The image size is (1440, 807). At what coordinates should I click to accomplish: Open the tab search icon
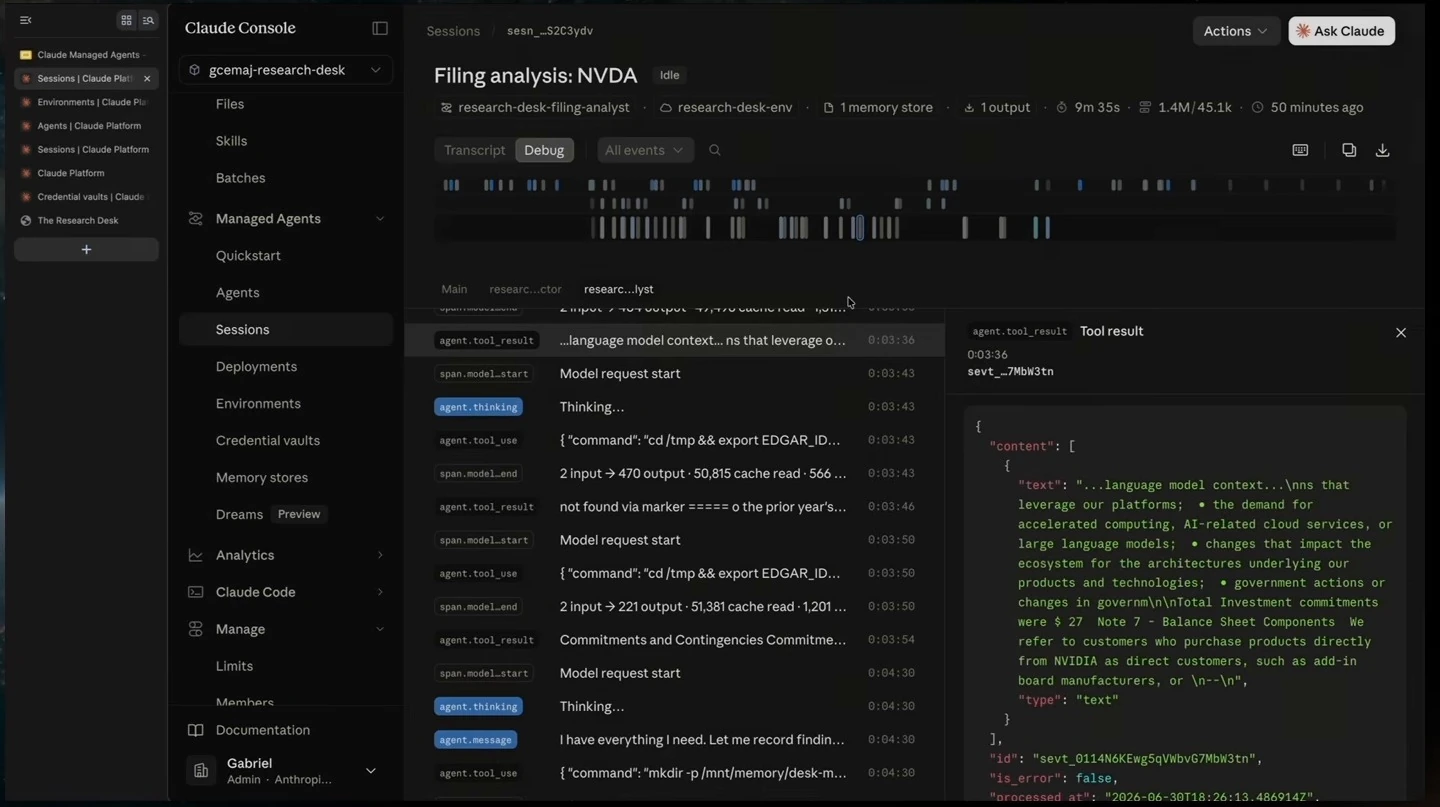click(x=148, y=20)
